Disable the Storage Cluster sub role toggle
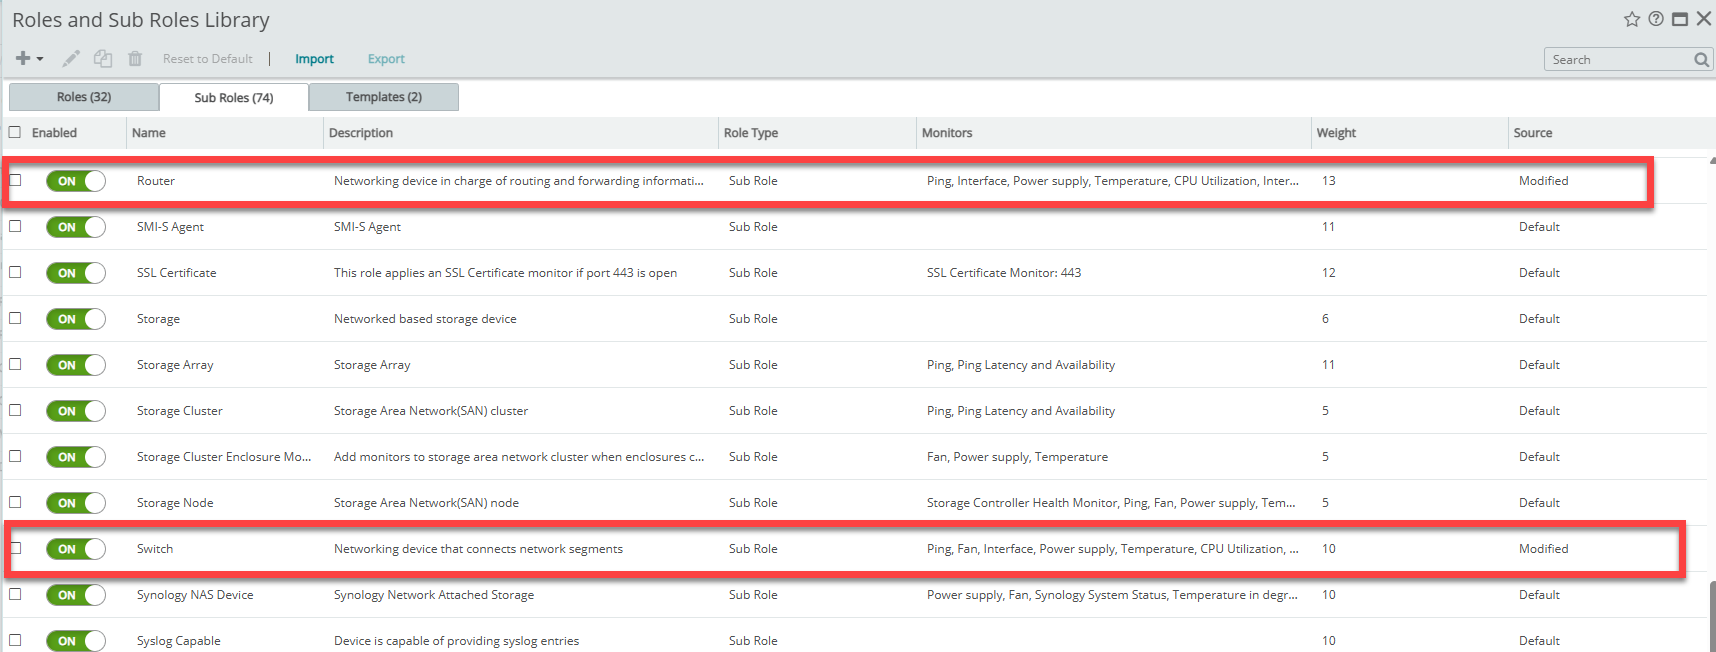1716x652 pixels. (76, 411)
